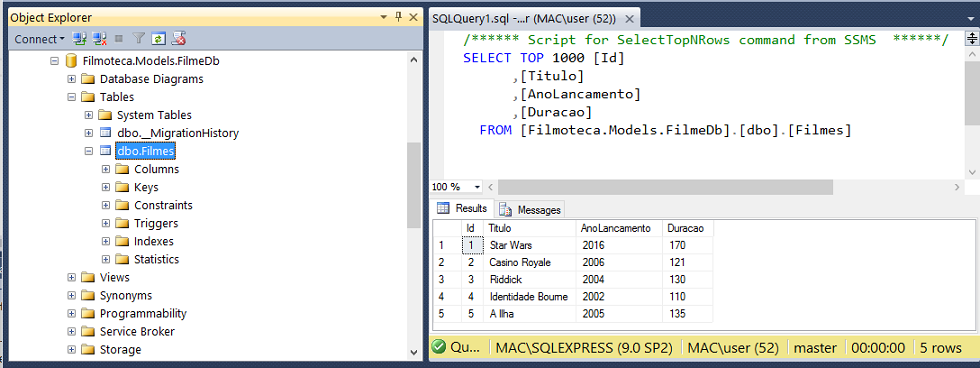Expand the Service Broker folder
Screen dimensions: 980x368
pyautogui.click(x=71, y=332)
